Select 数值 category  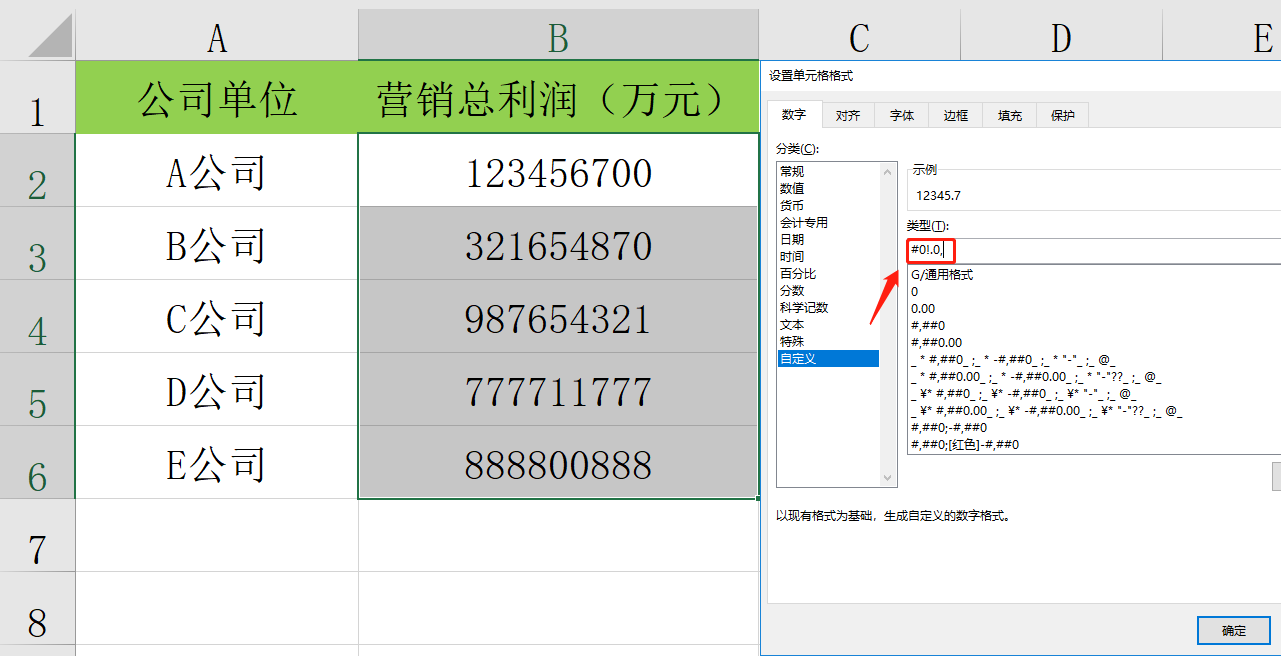pyautogui.click(x=828, y=188)
